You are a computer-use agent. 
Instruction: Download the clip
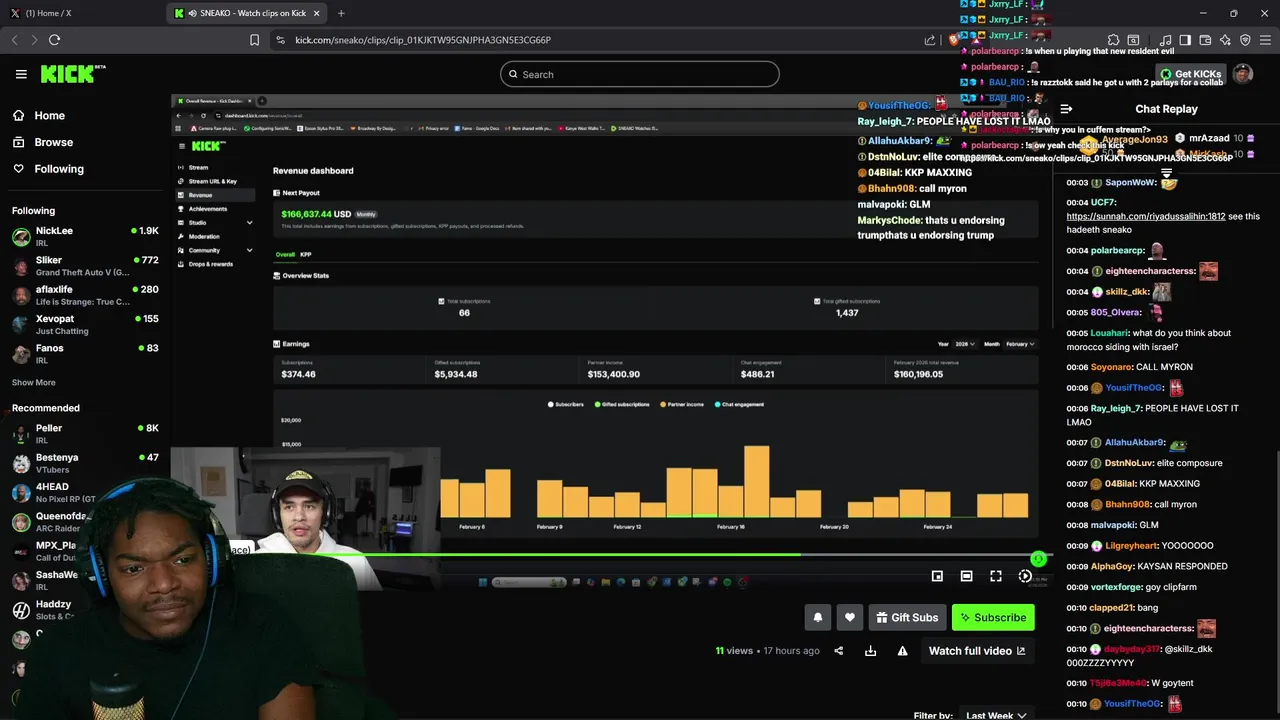[870, 651]
